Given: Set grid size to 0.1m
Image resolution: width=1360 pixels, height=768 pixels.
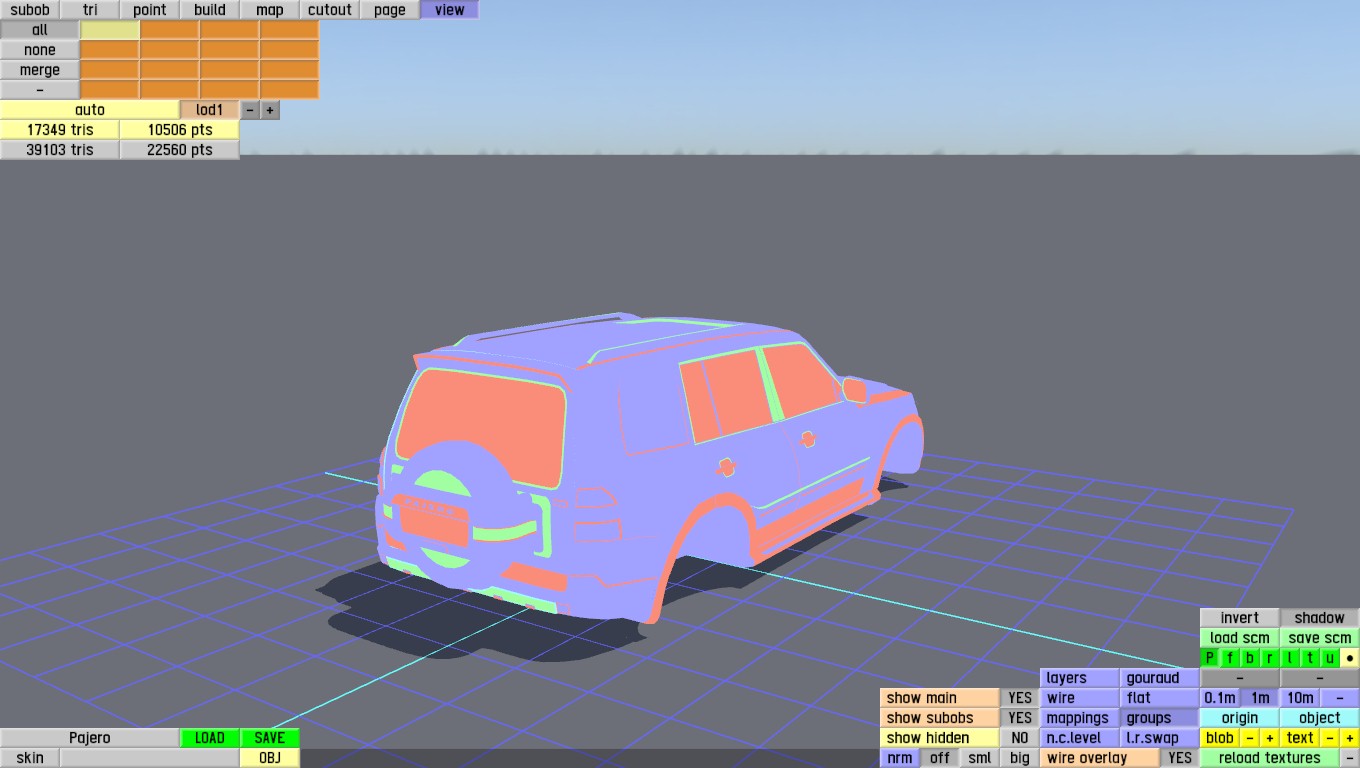Looking at the screenshot, I should click(x=1220, y=698).
